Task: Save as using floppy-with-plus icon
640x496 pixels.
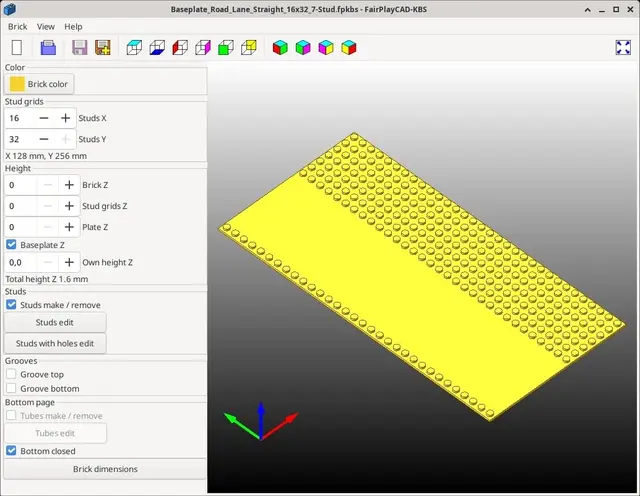Action: (103, 47)
